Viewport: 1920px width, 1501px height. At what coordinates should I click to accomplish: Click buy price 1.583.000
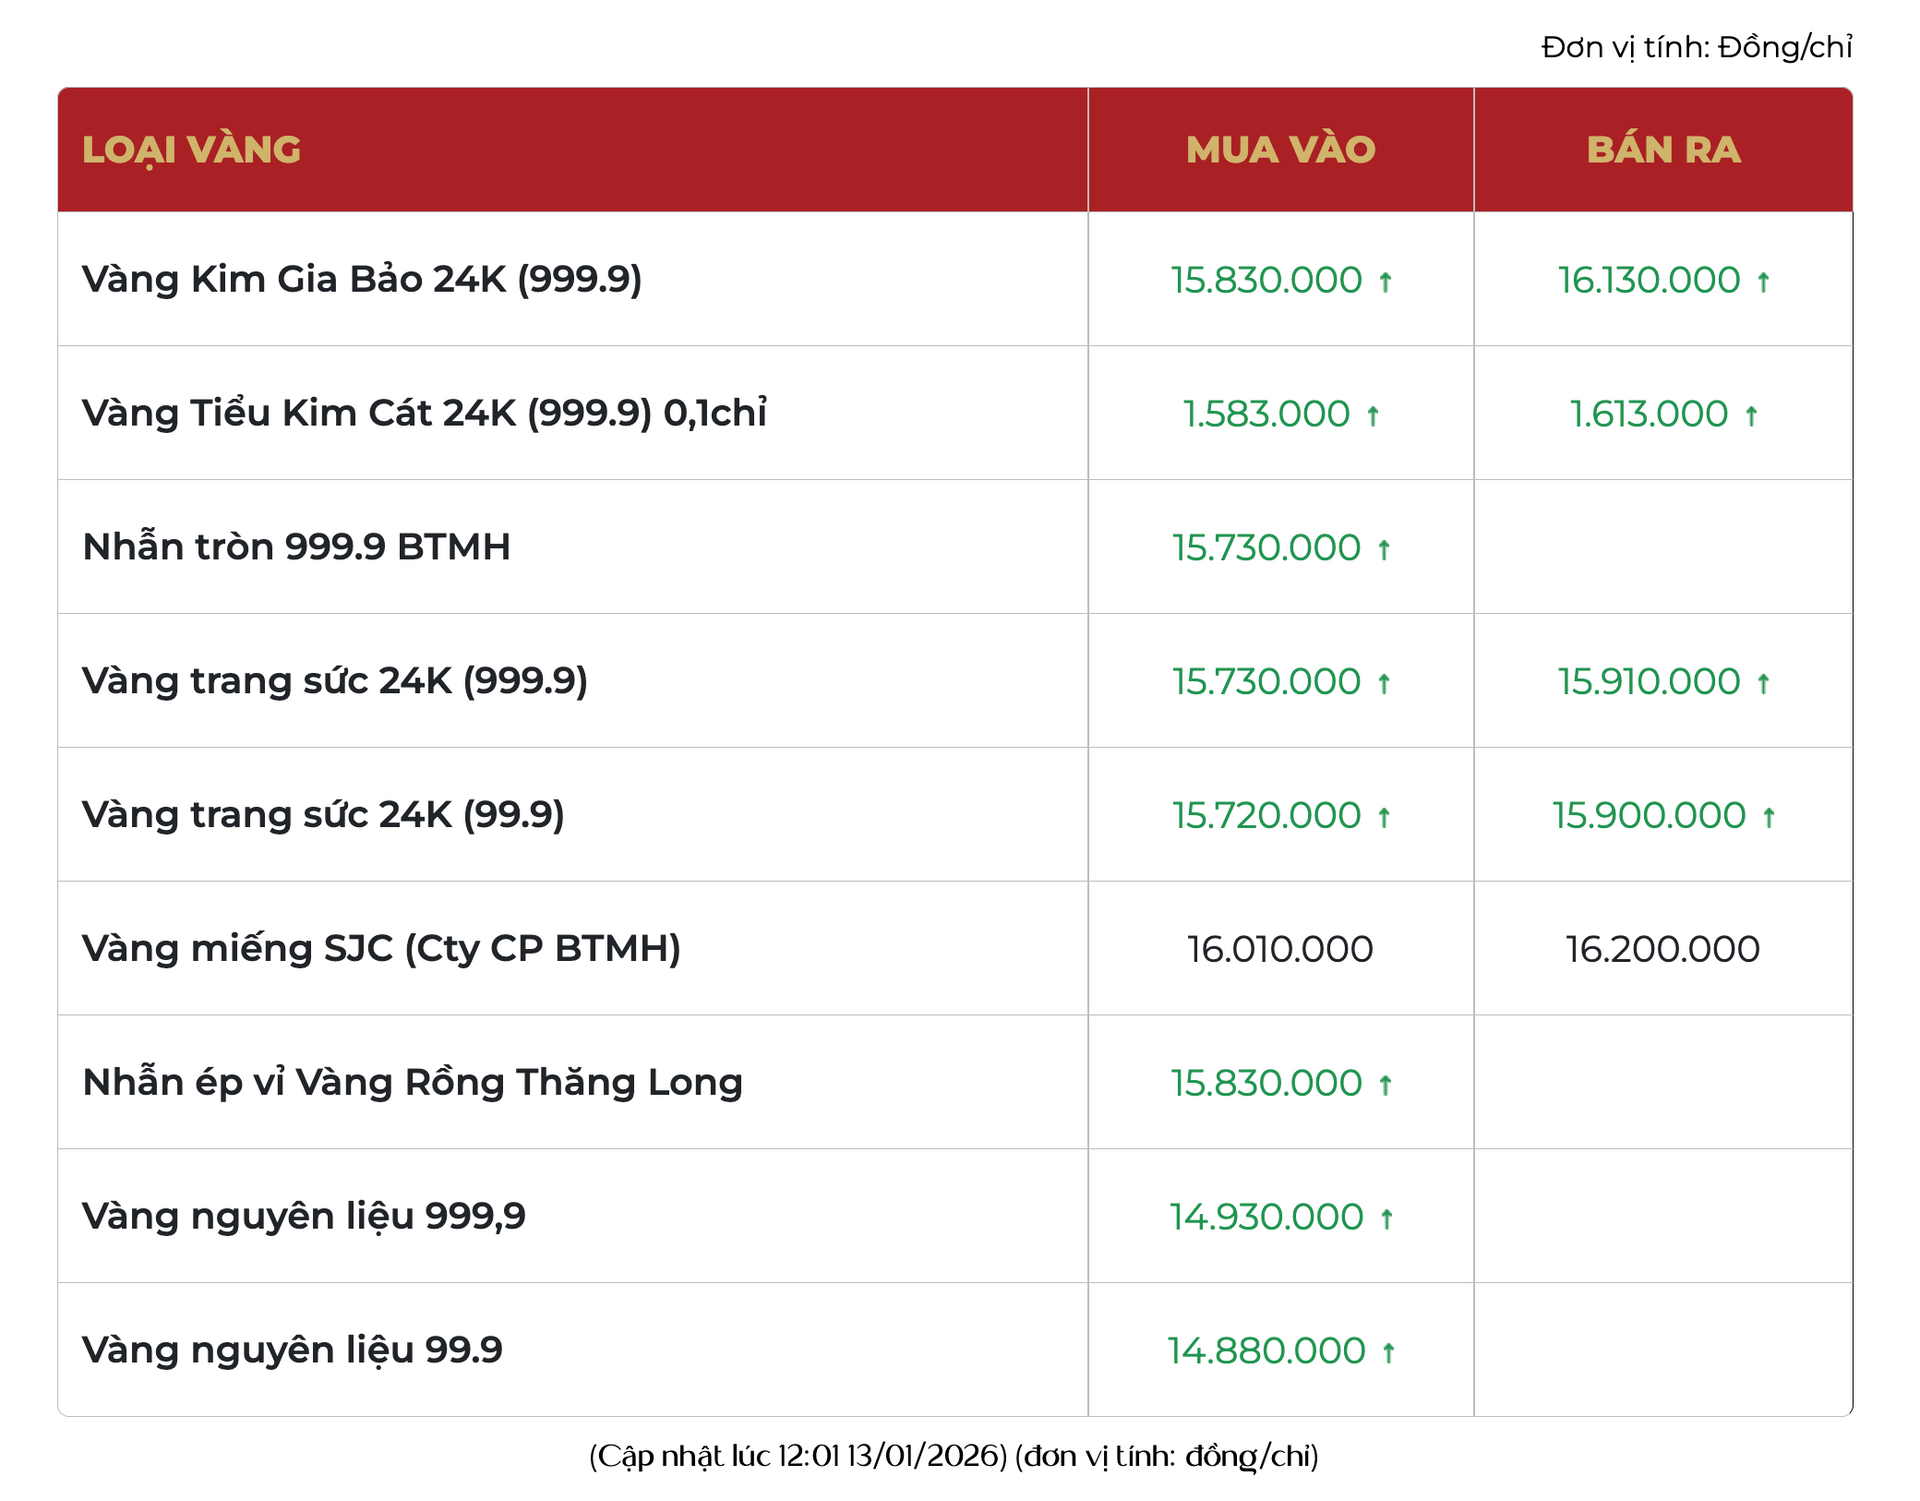[1266, 414]
